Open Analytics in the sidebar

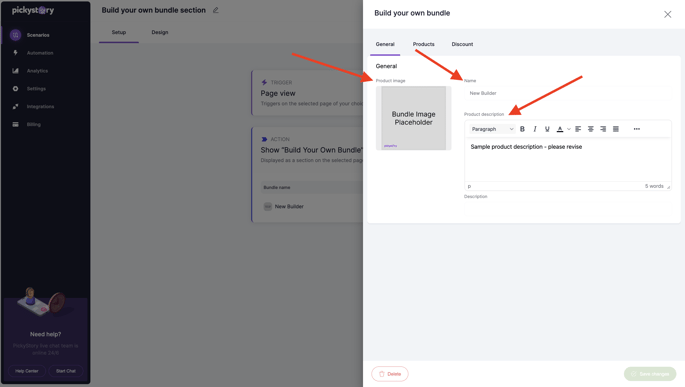point(37,71)
